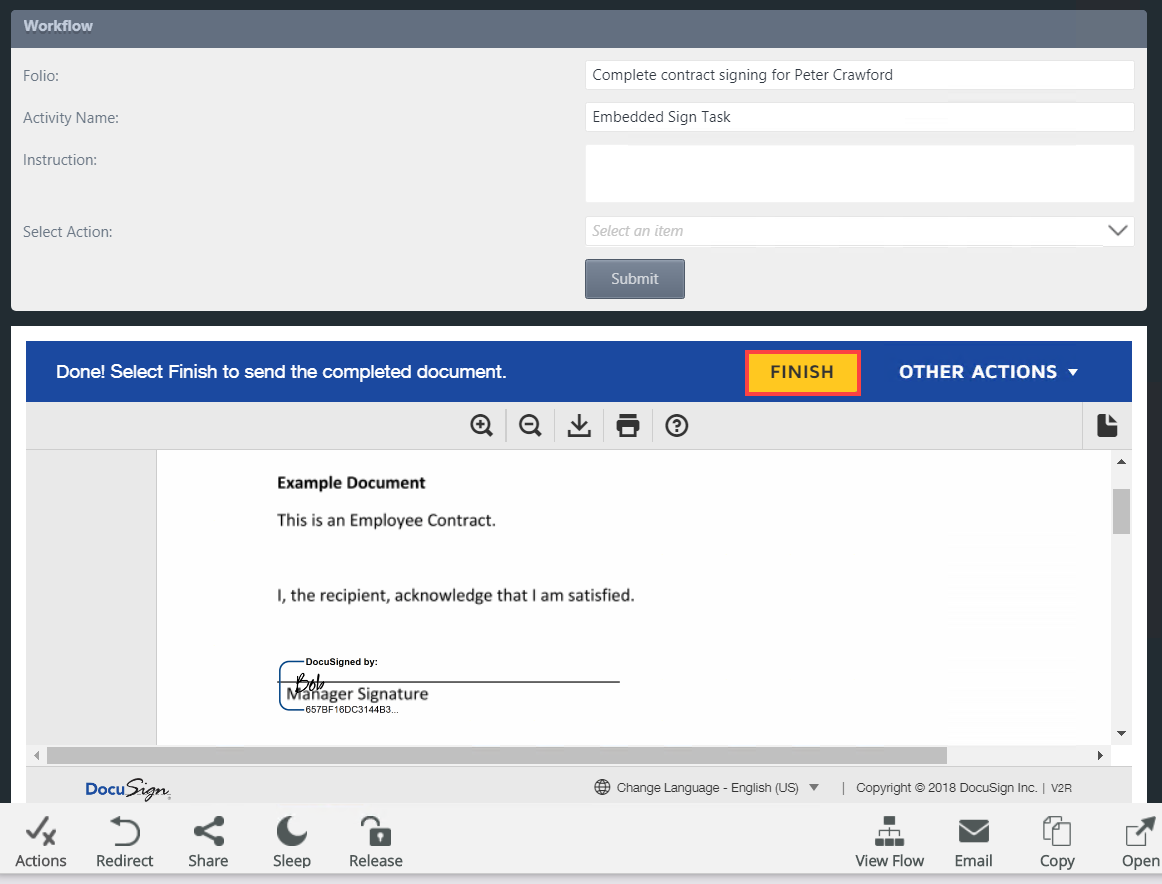1162x884 pixels.
Task: Print the document via printer icon
Action: (x=628, y=425)
